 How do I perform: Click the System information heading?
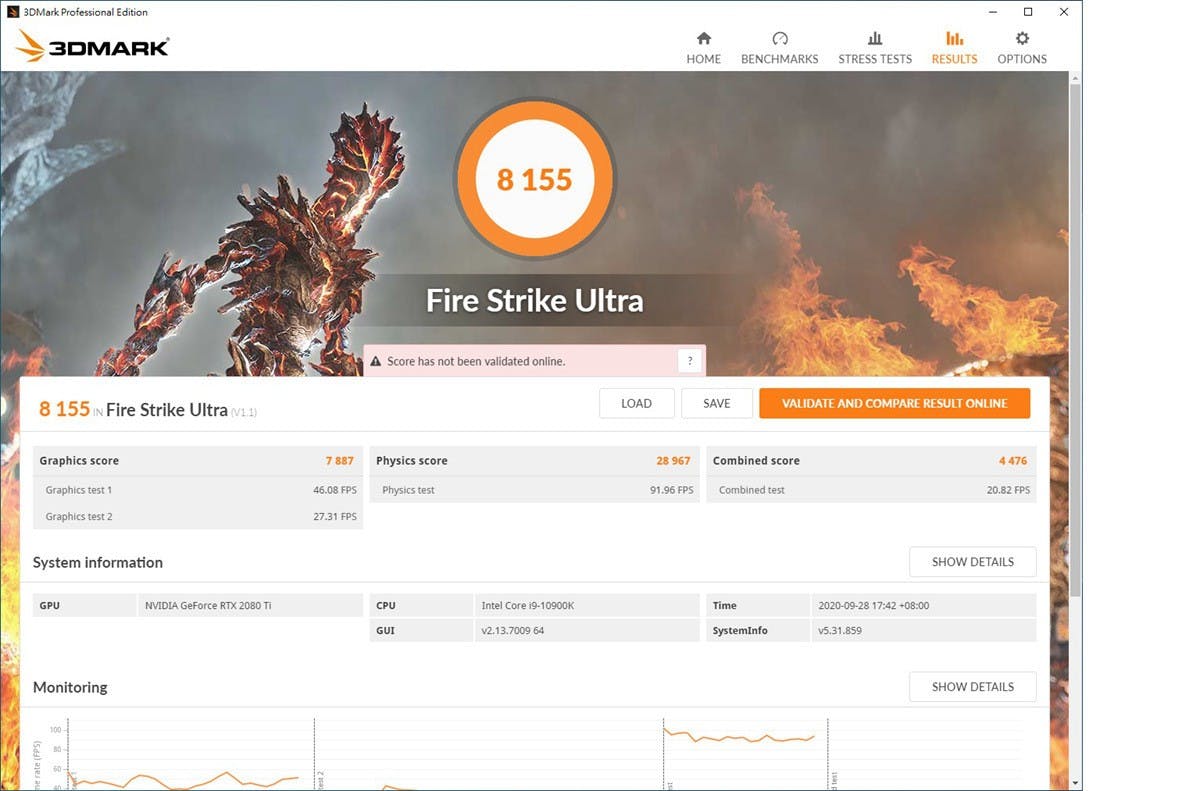pyautogui.click(x=98, y=562)
